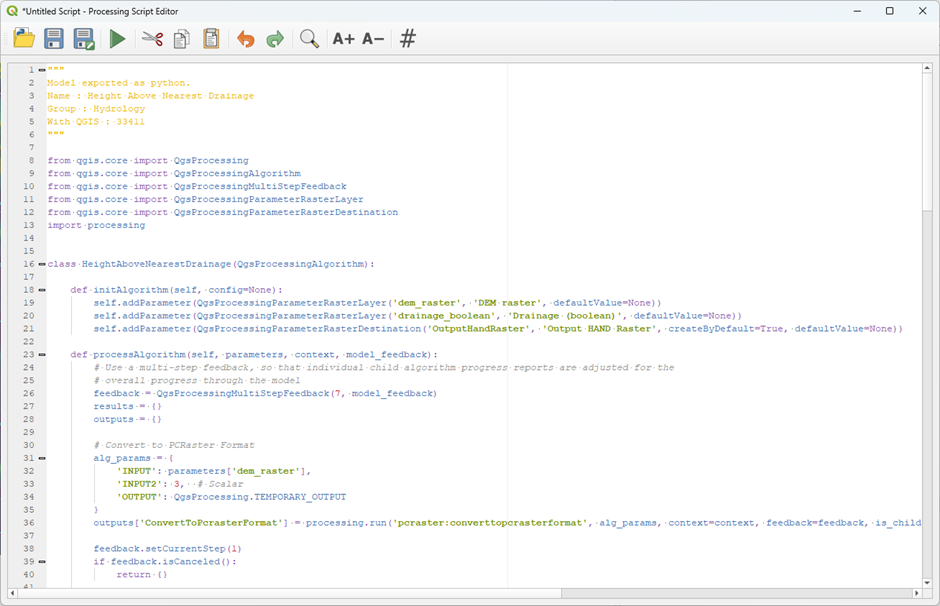
Task: Click the Save Script As icon
Action: click(84, 39)
